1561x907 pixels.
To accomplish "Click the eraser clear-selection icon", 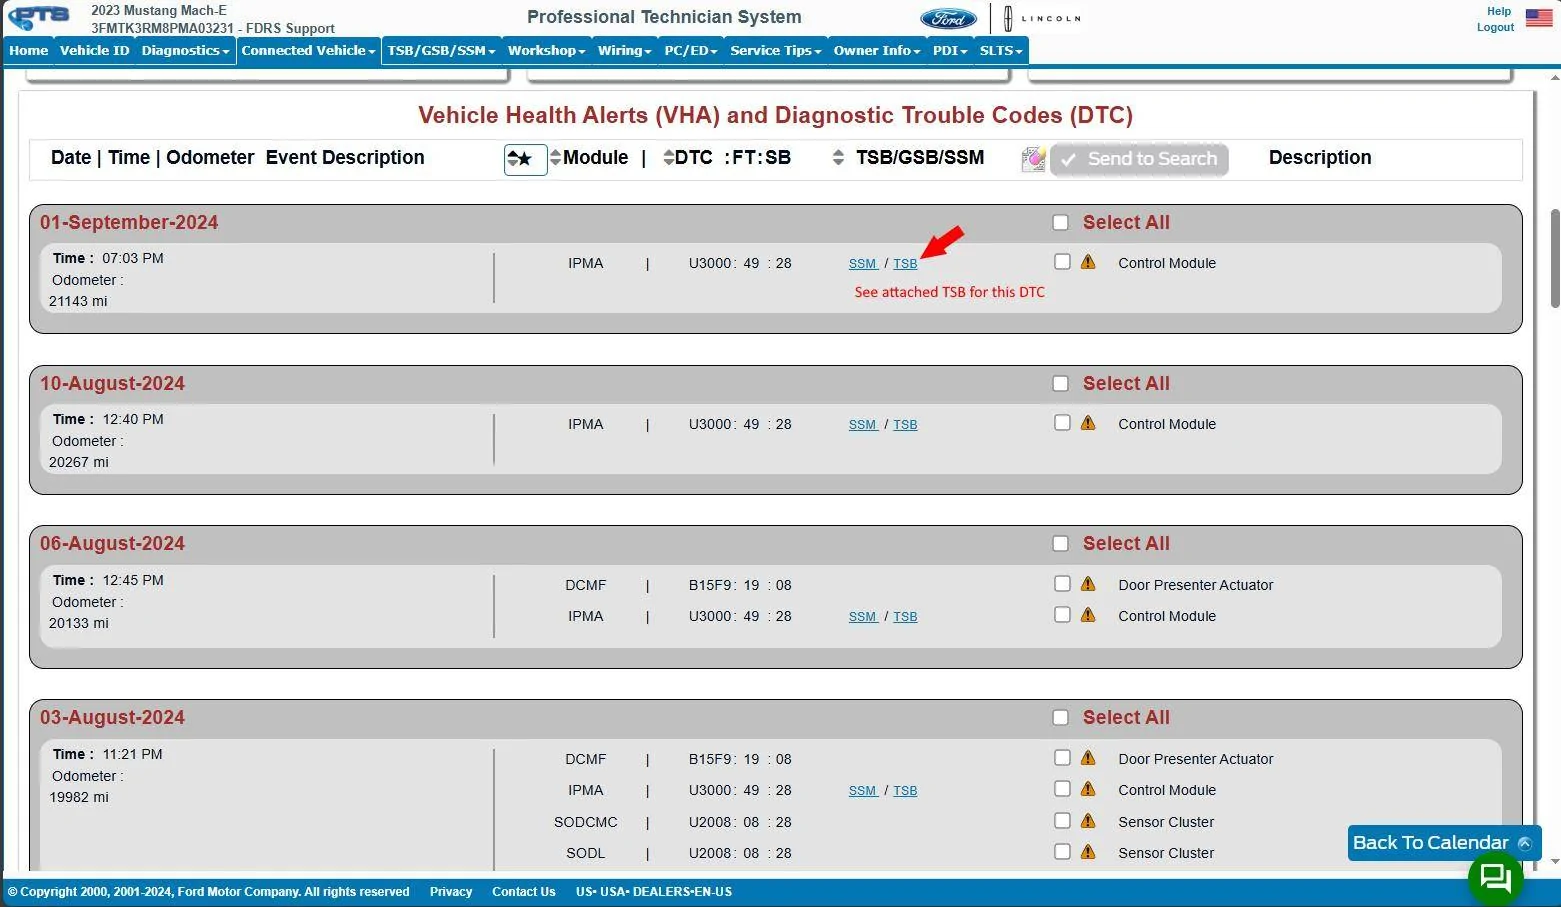I will point(1033,159).
